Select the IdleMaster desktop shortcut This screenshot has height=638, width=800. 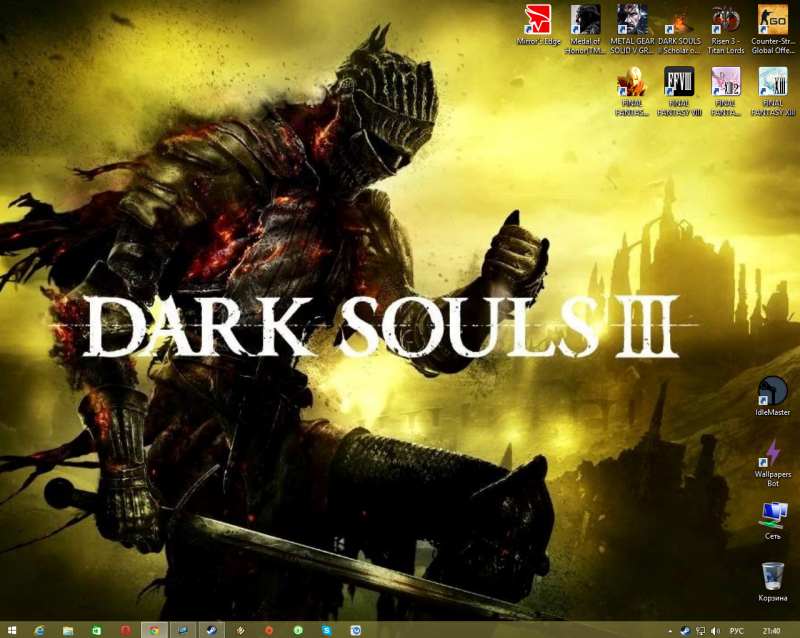(772, 397)
